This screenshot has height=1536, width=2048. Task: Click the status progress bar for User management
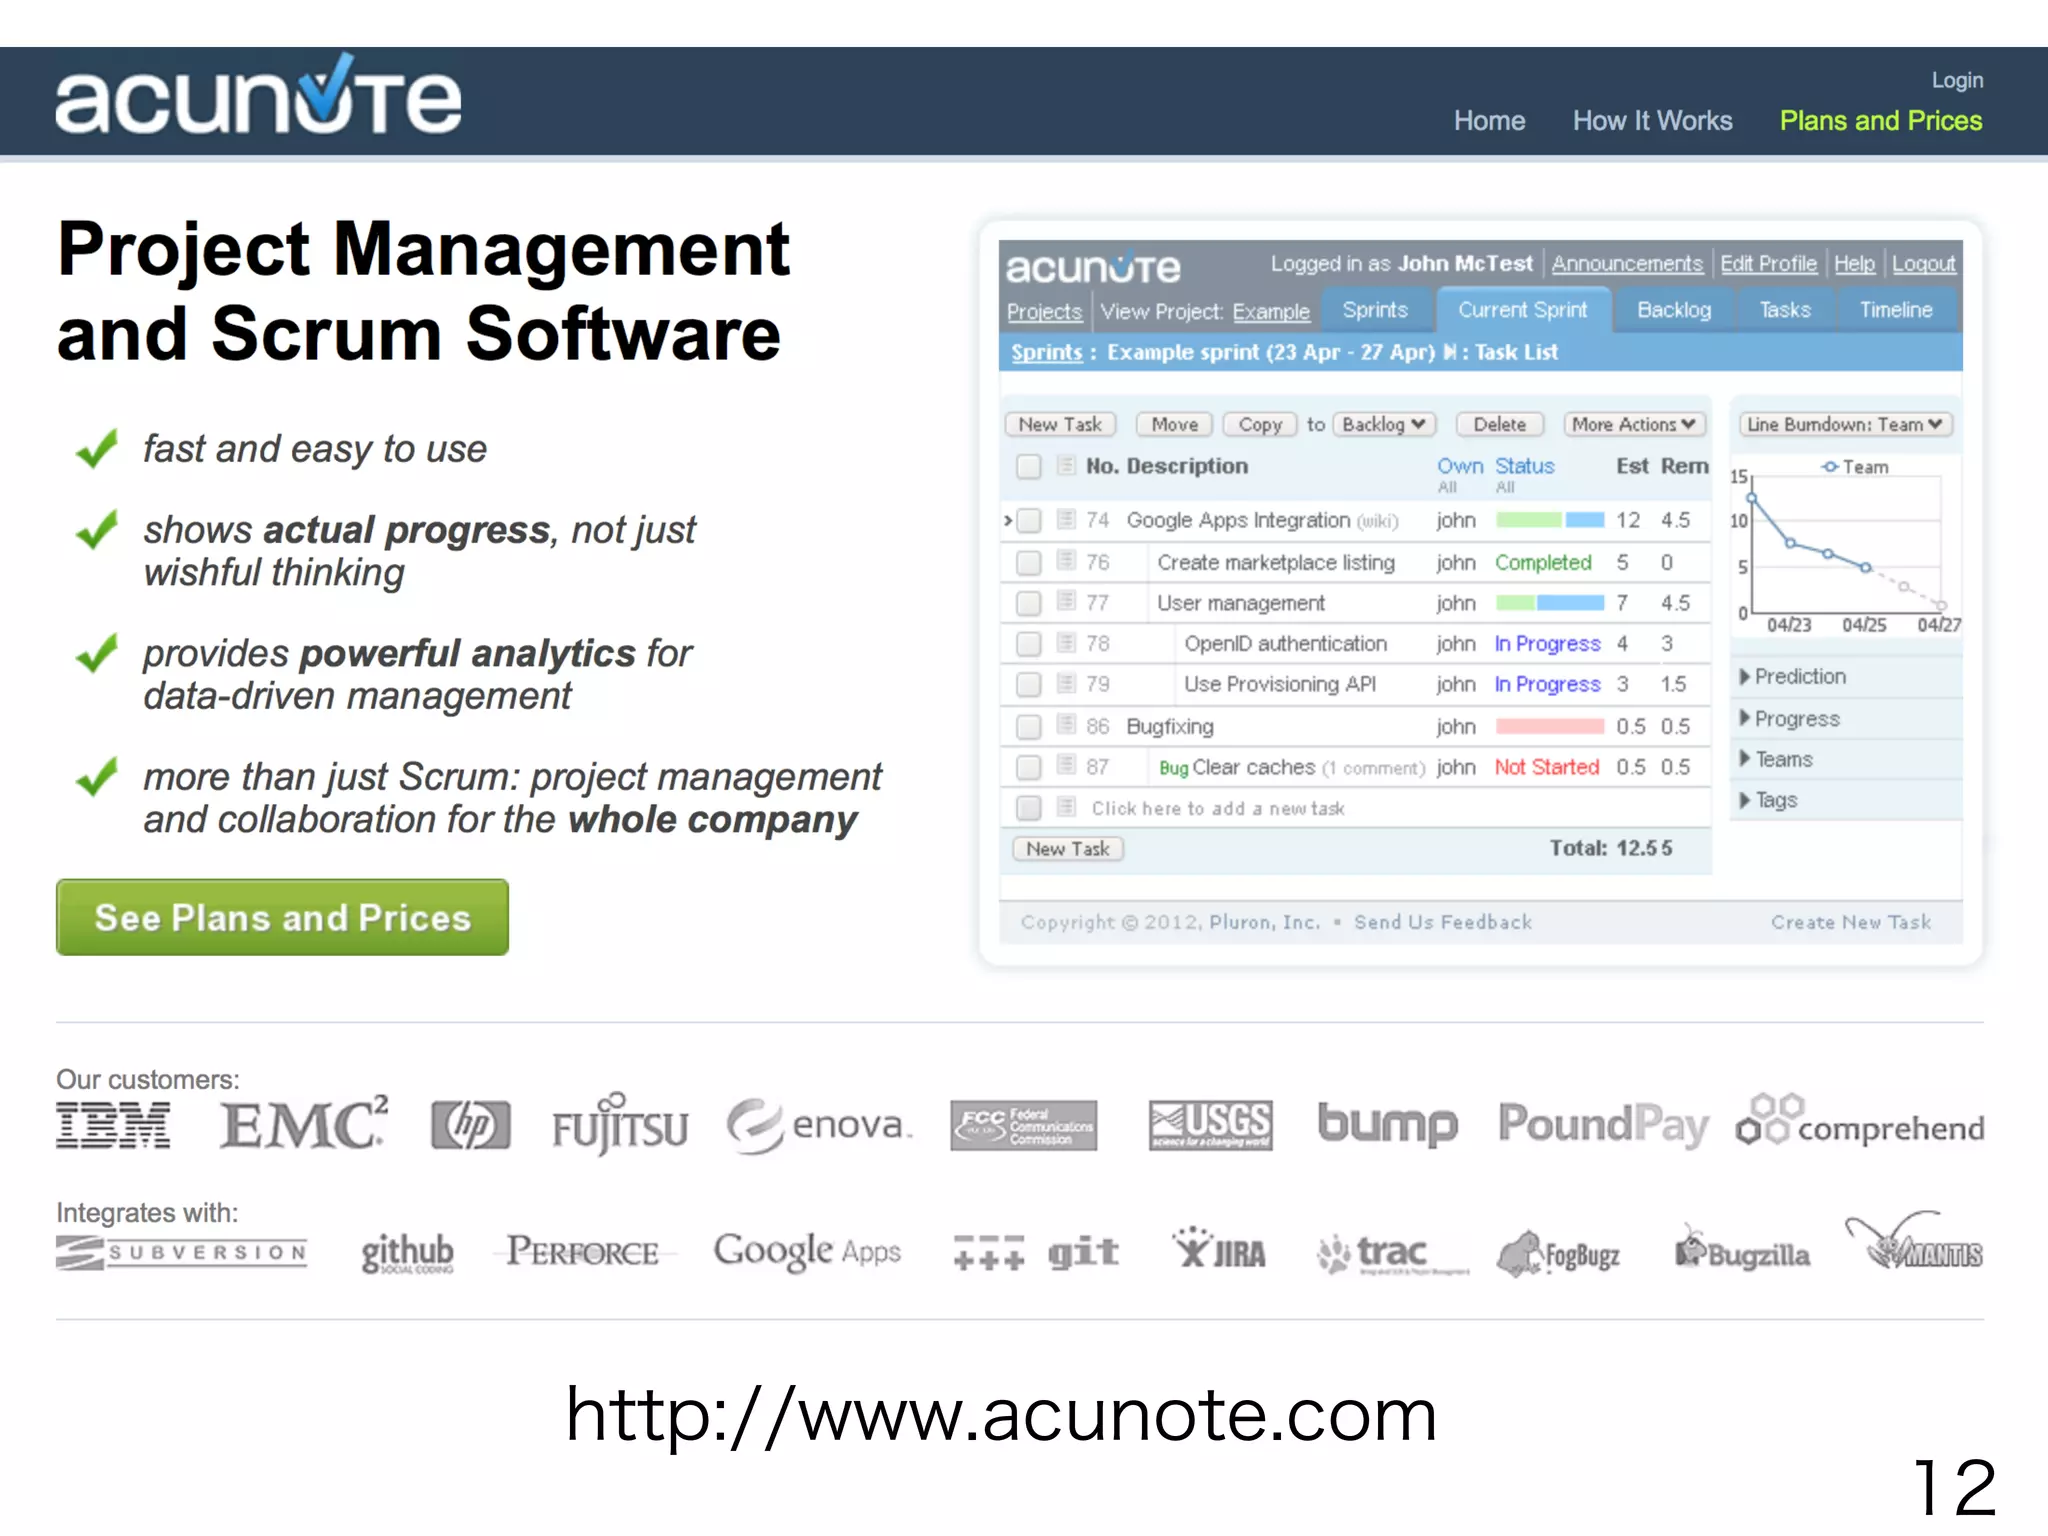(x=1550, y=603)
